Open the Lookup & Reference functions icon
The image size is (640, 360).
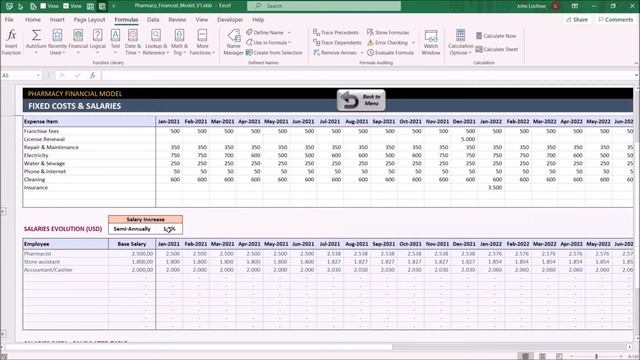coord(156,36)
